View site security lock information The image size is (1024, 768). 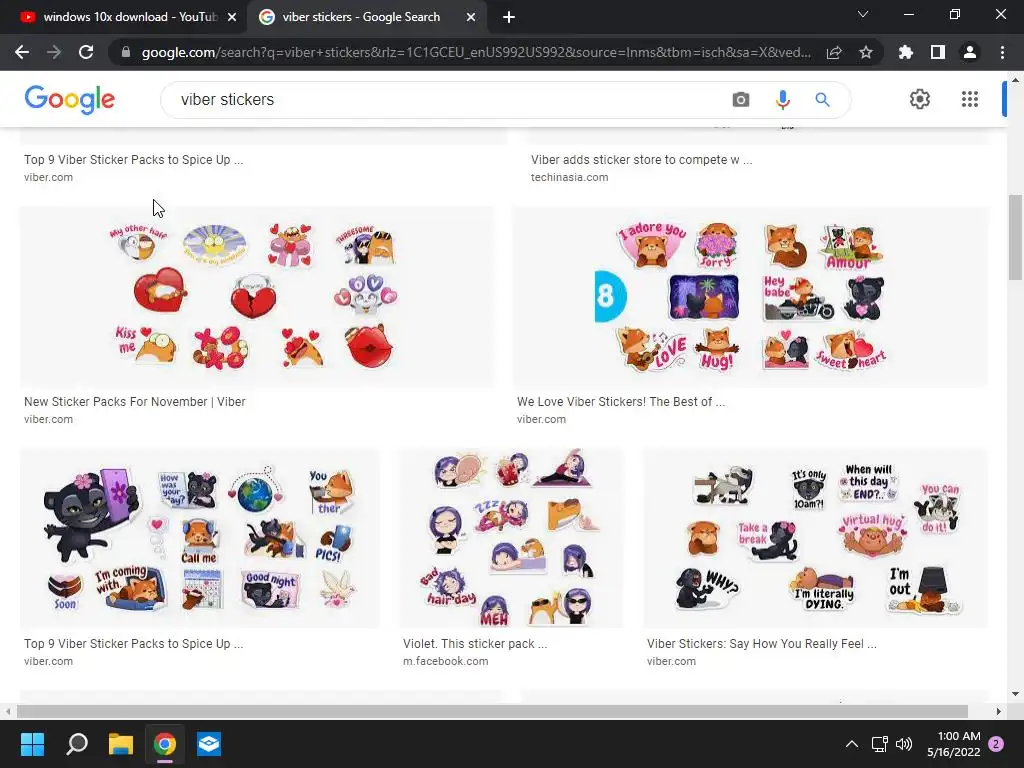click(126, 52)
